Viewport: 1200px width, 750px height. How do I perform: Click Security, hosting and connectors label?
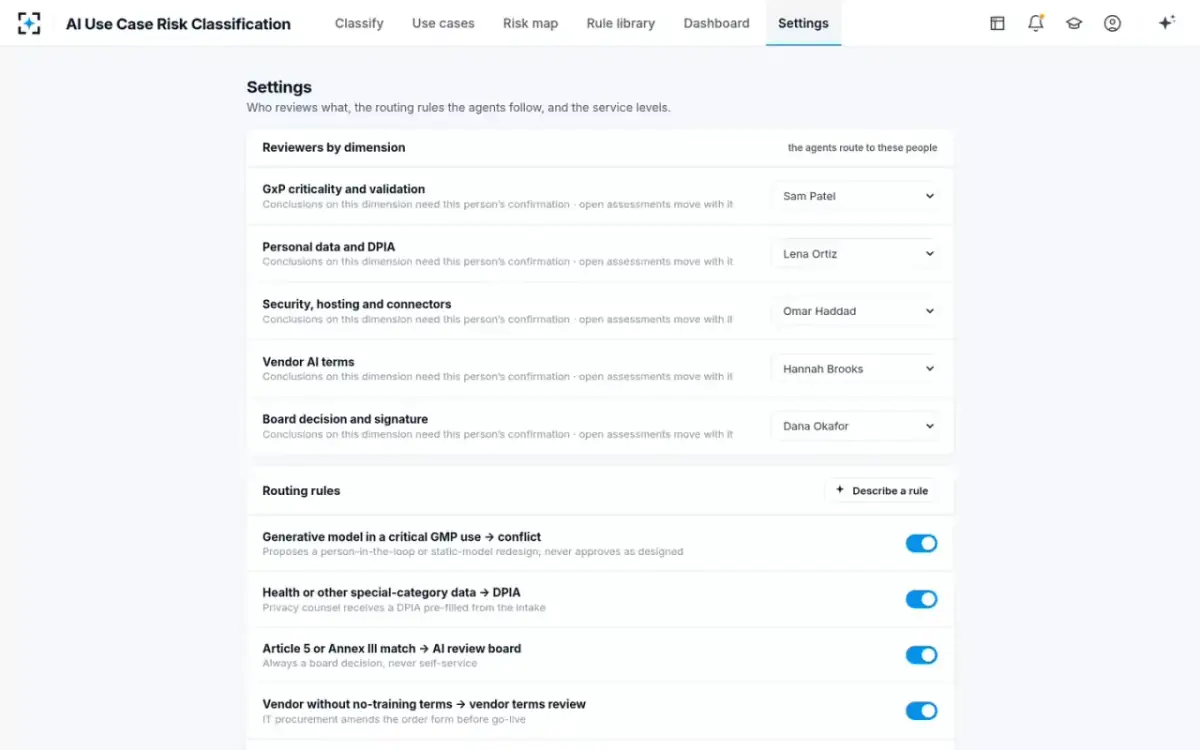[356, 304]
